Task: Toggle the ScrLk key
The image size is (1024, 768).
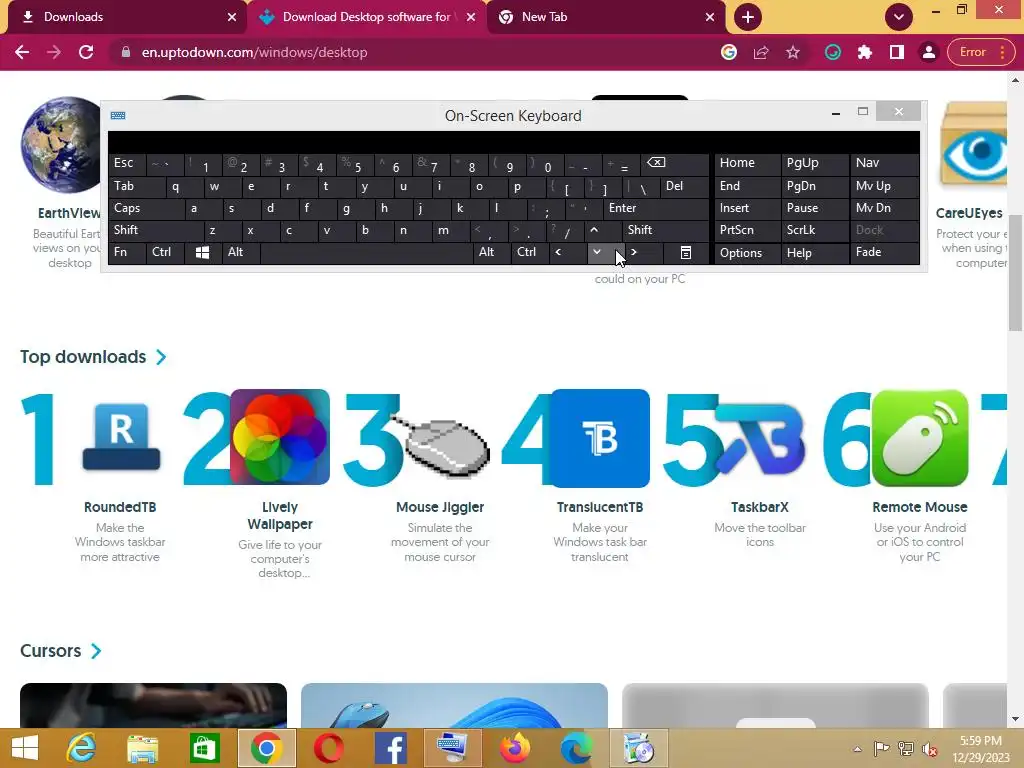Action: point(814,230)
